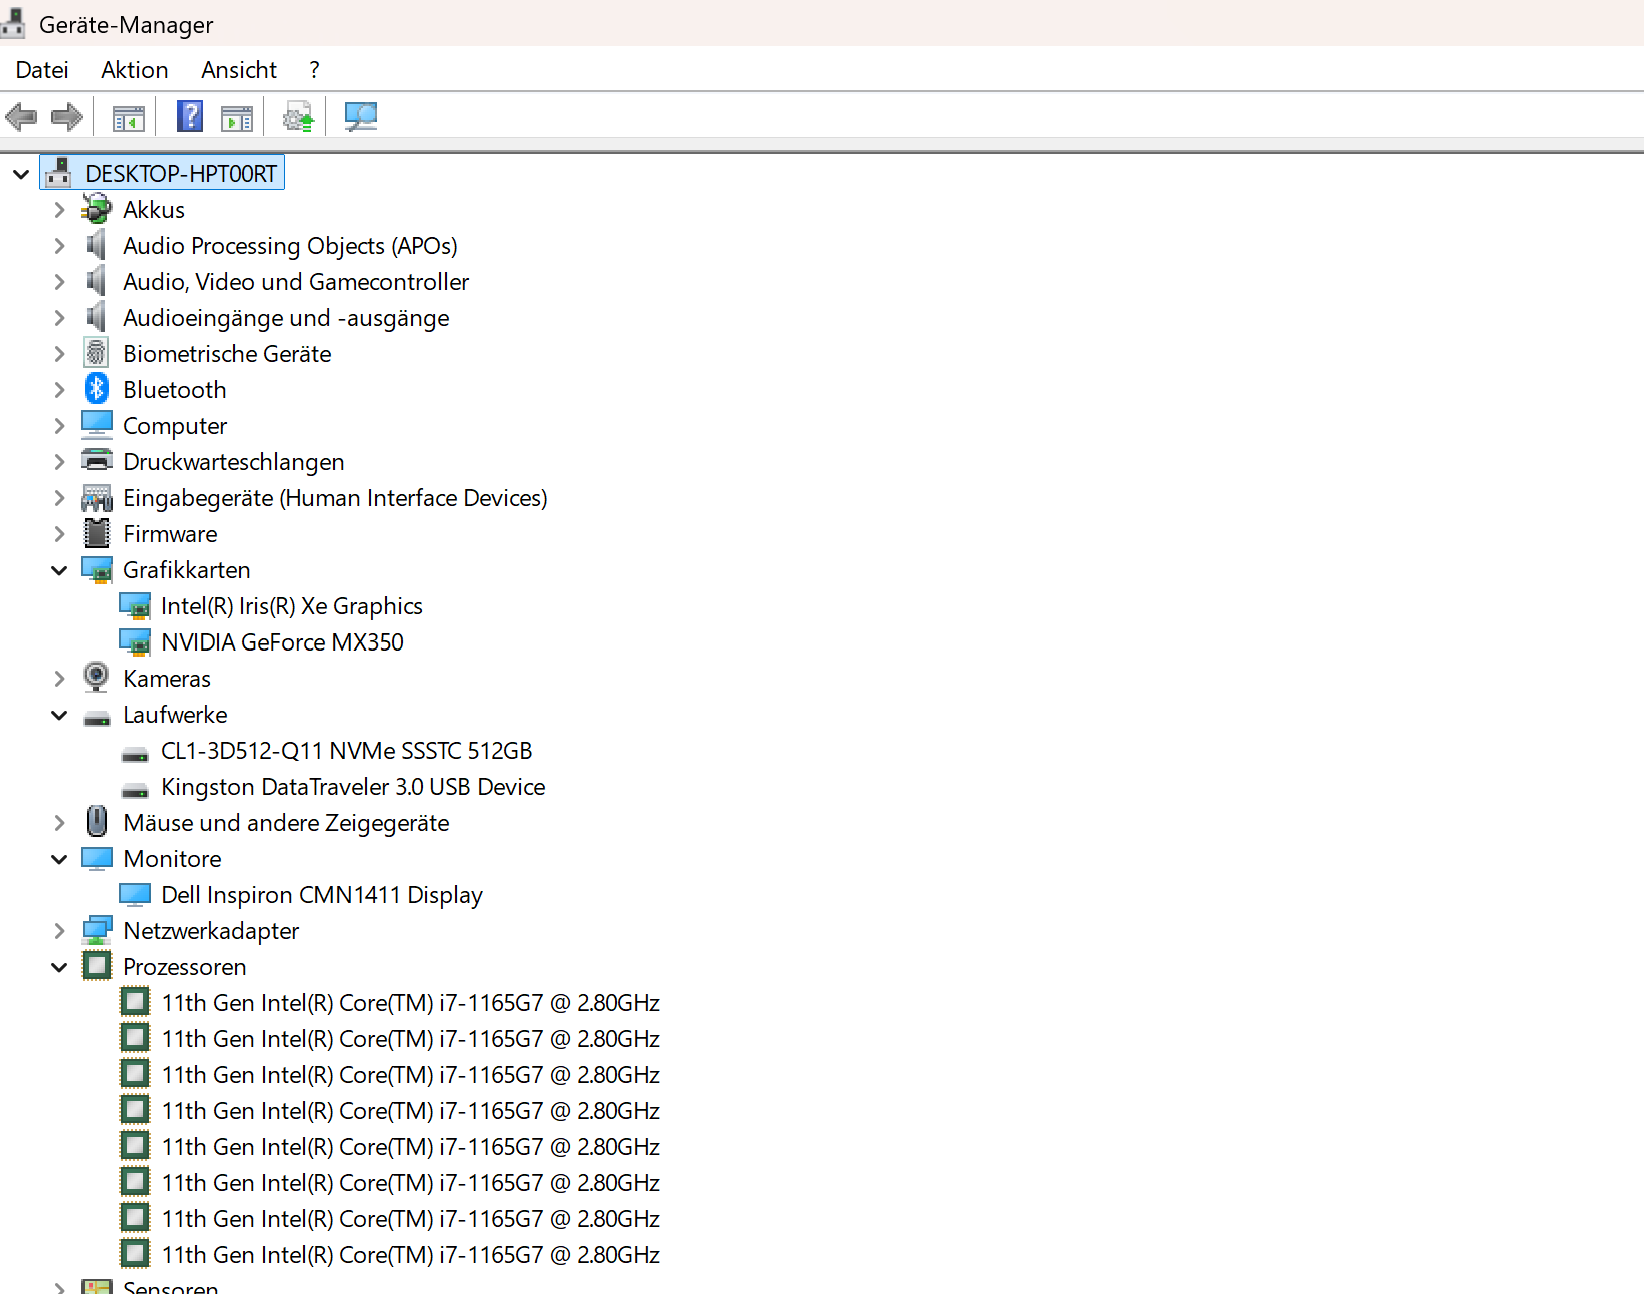Click the blue Bluetooth icon

96,389
